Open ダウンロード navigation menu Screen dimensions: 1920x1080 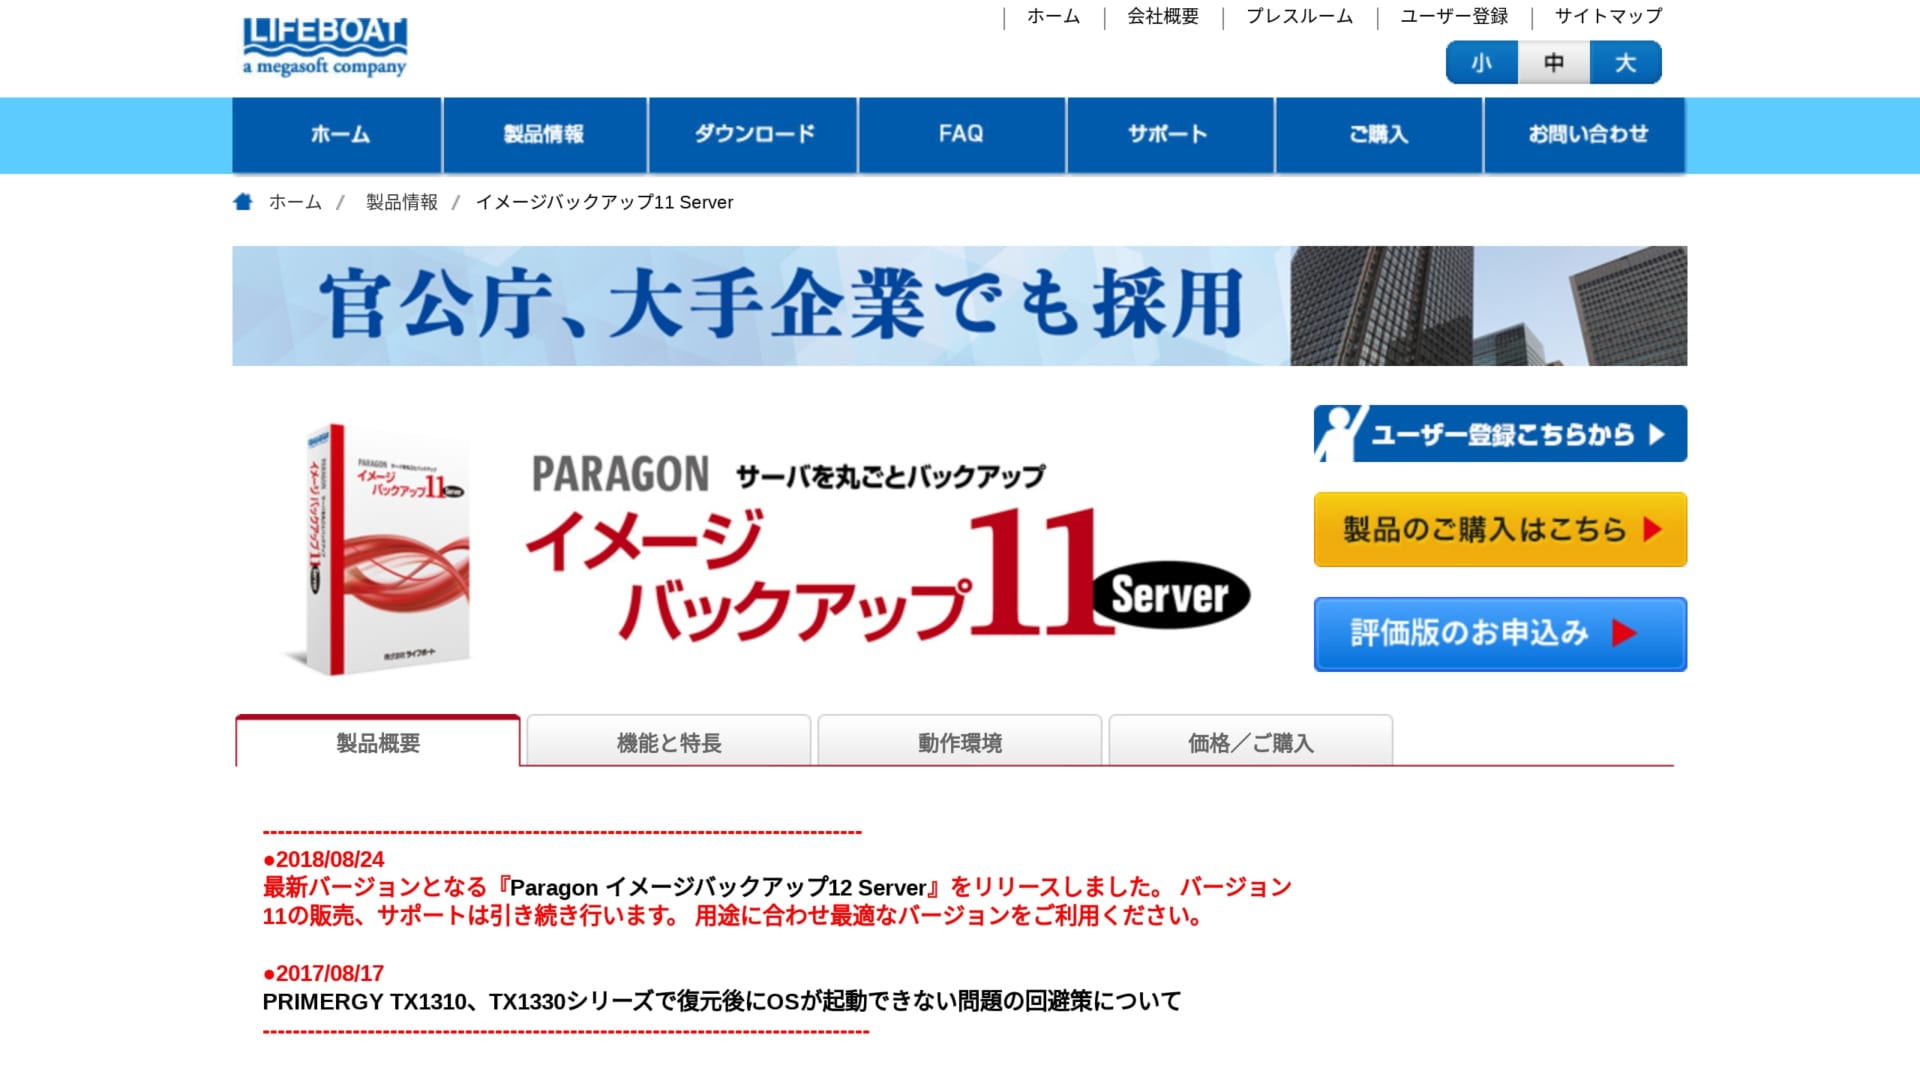tap(753, 135)
